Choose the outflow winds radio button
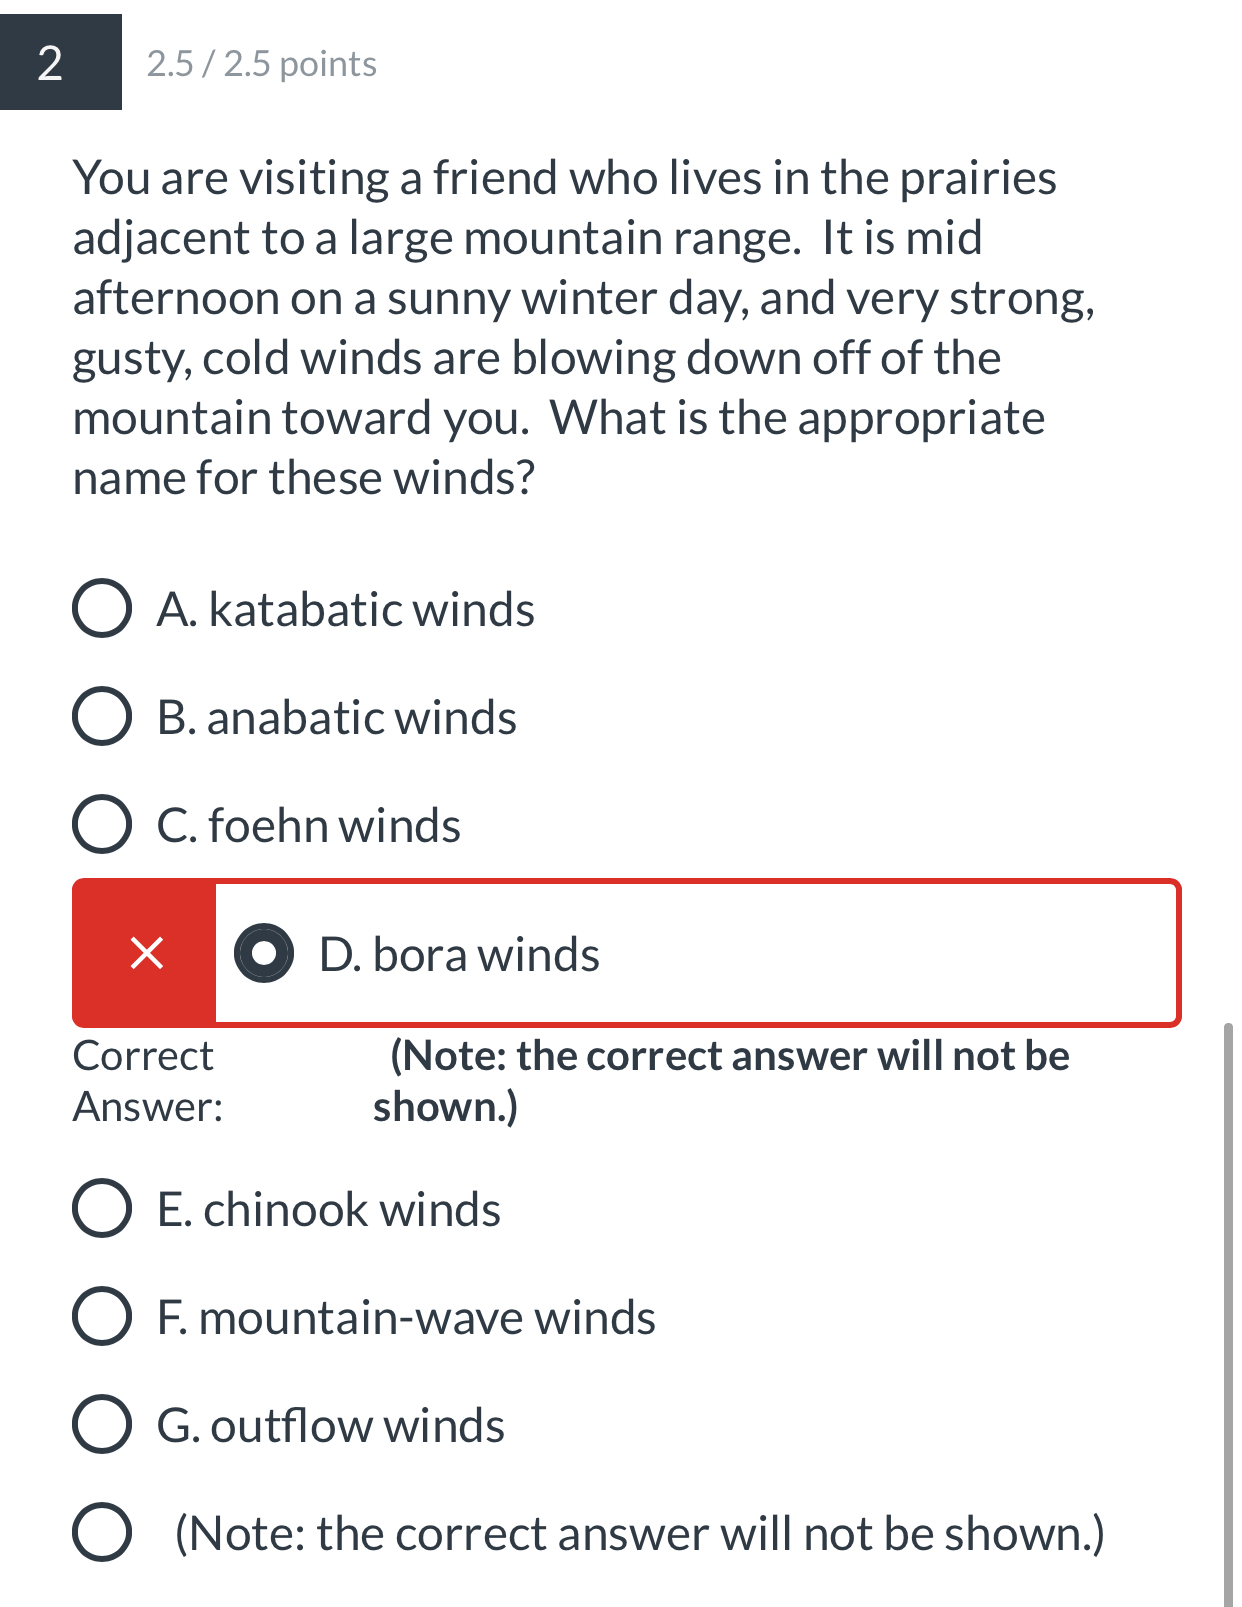This screenshot has height=1607, width=1242. [102, 1424]
